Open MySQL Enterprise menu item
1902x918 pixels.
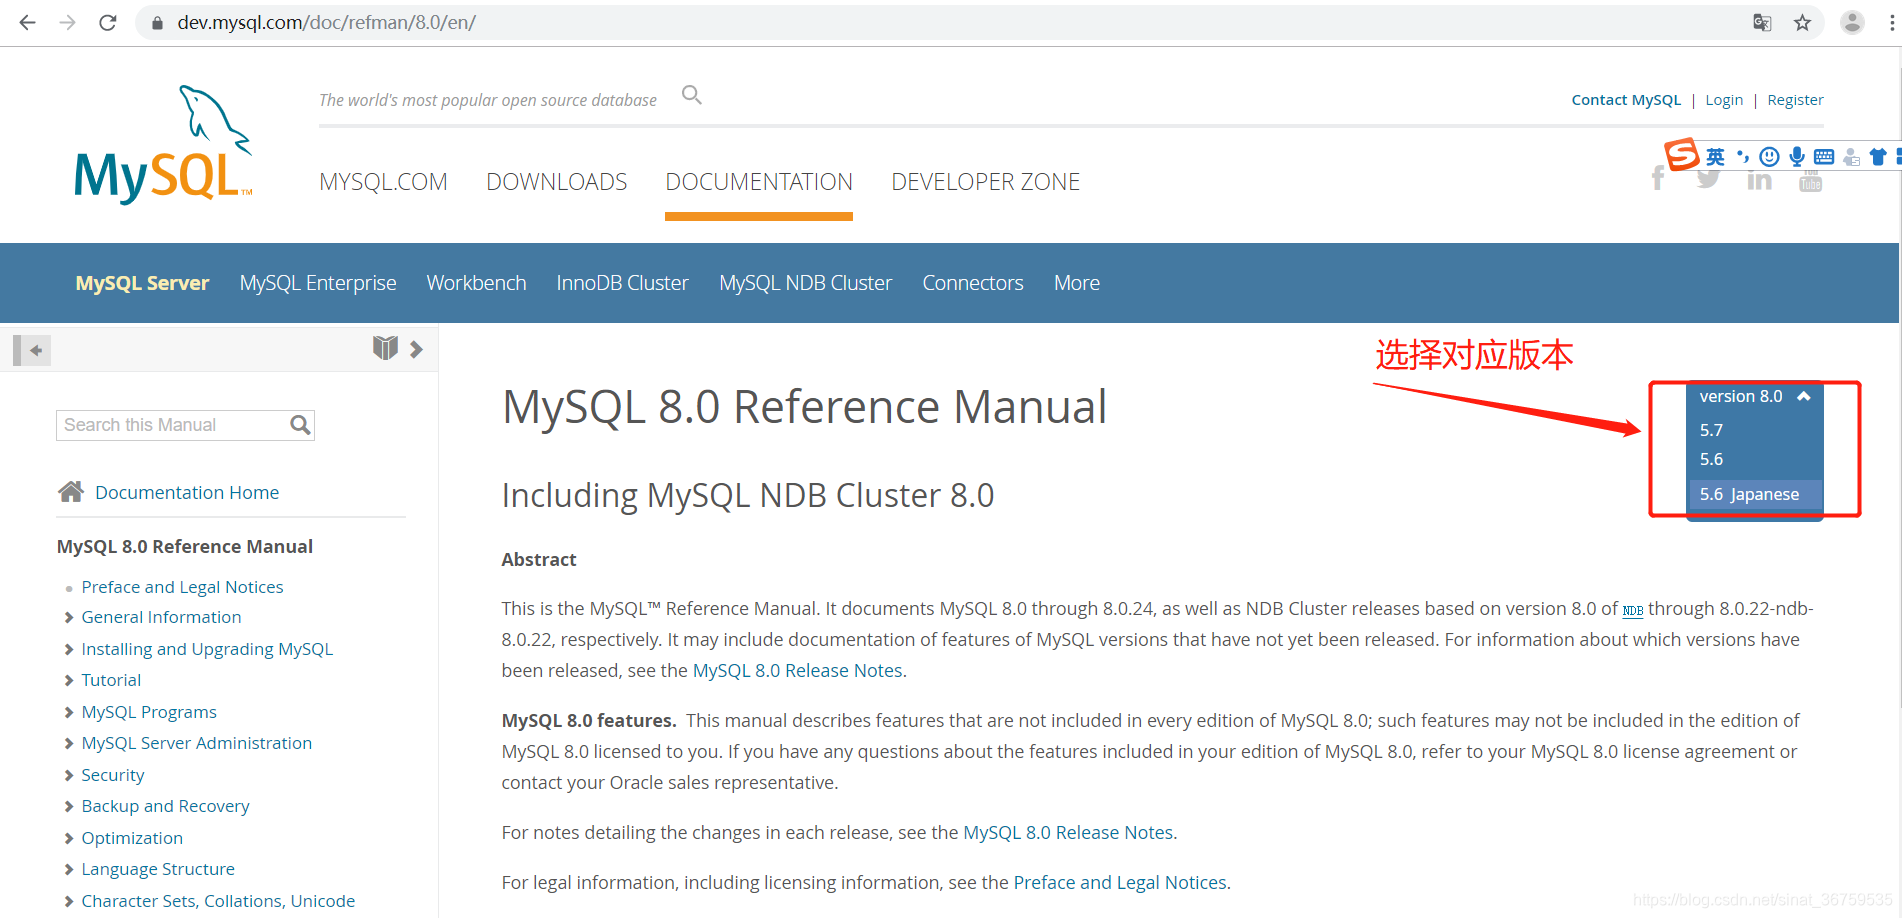pos(318,283)
